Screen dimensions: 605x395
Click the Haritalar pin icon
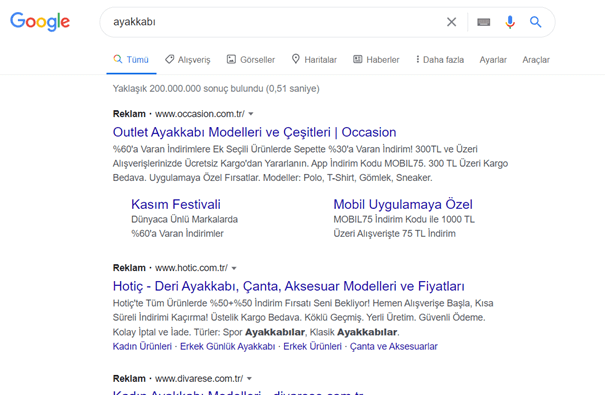coord(296,59)
